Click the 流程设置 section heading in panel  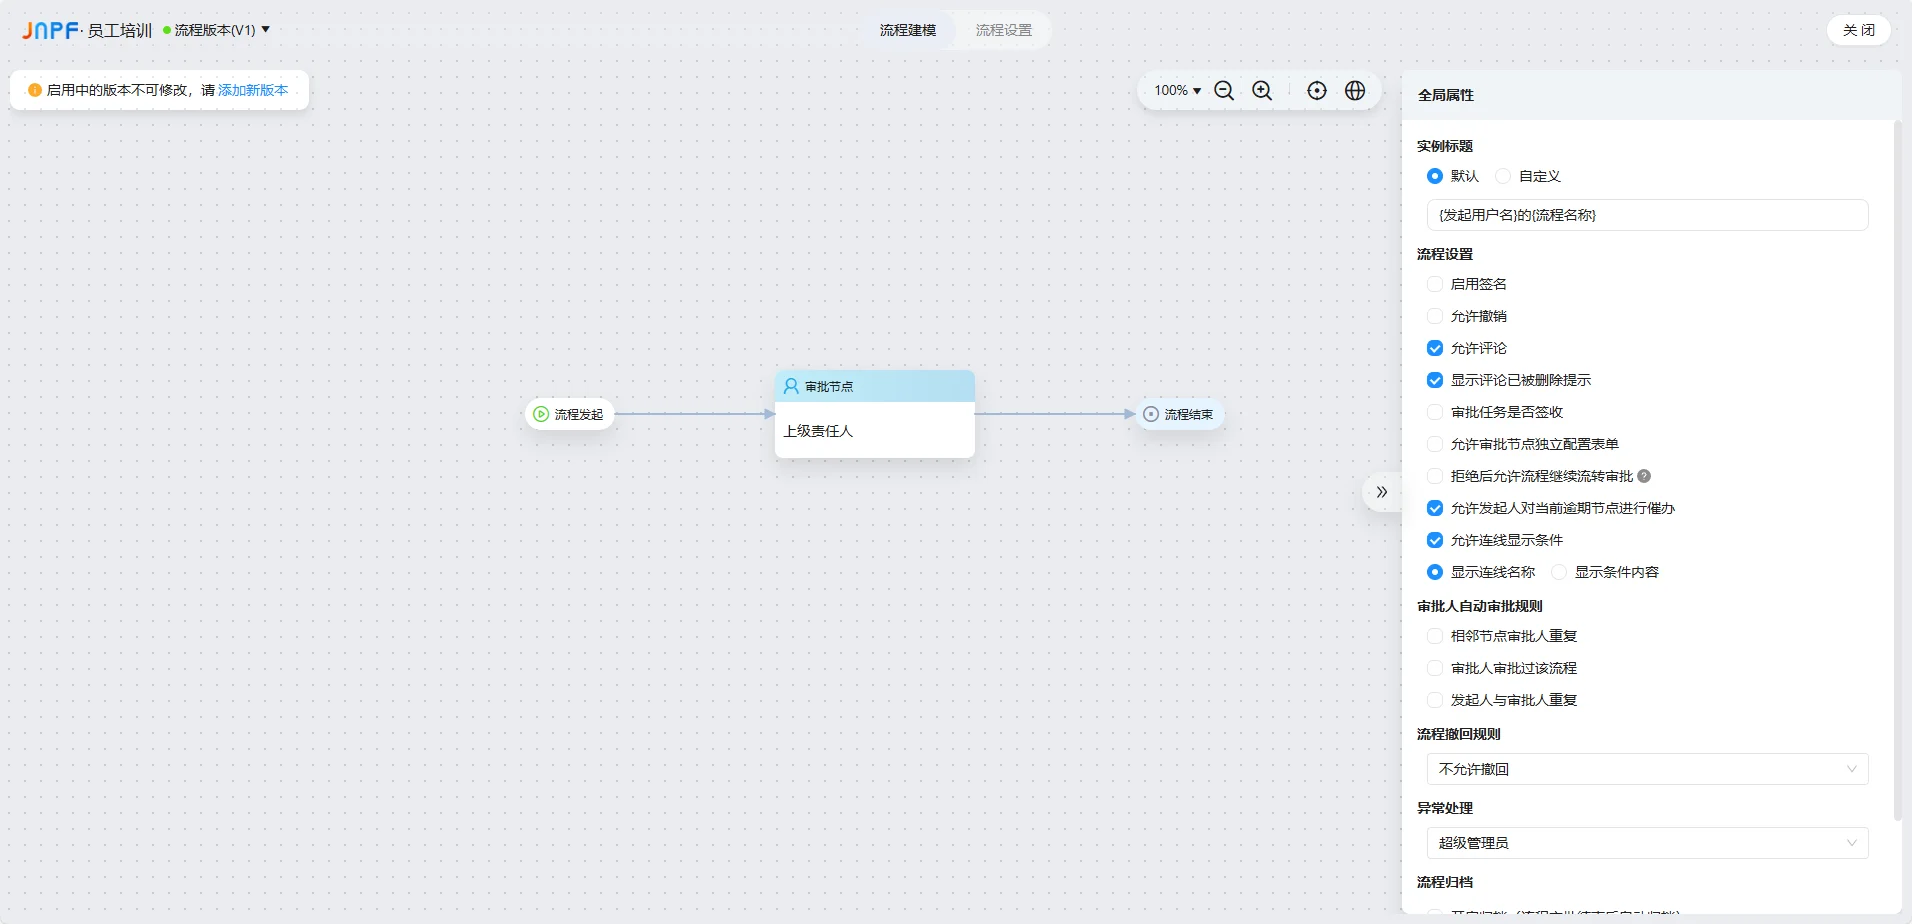pos(1445,254)
